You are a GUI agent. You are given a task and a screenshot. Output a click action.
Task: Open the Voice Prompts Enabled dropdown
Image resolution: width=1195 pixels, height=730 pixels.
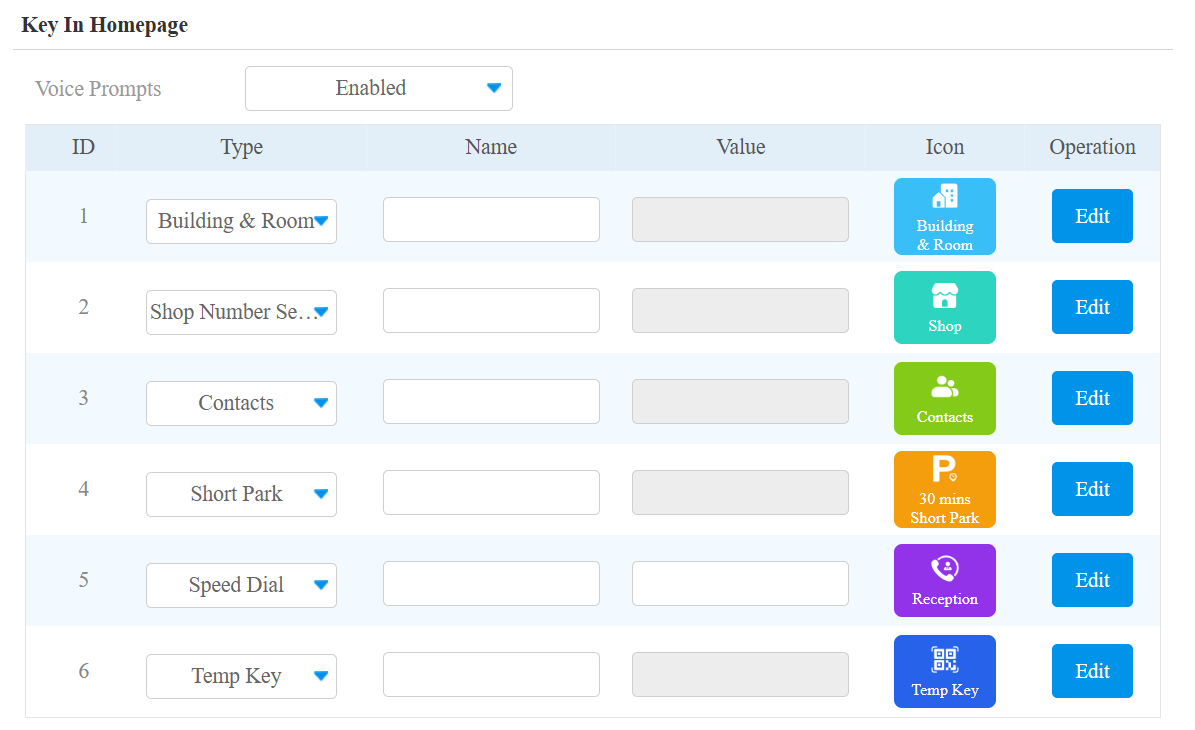pyautogui.click(x=379, y=88)
